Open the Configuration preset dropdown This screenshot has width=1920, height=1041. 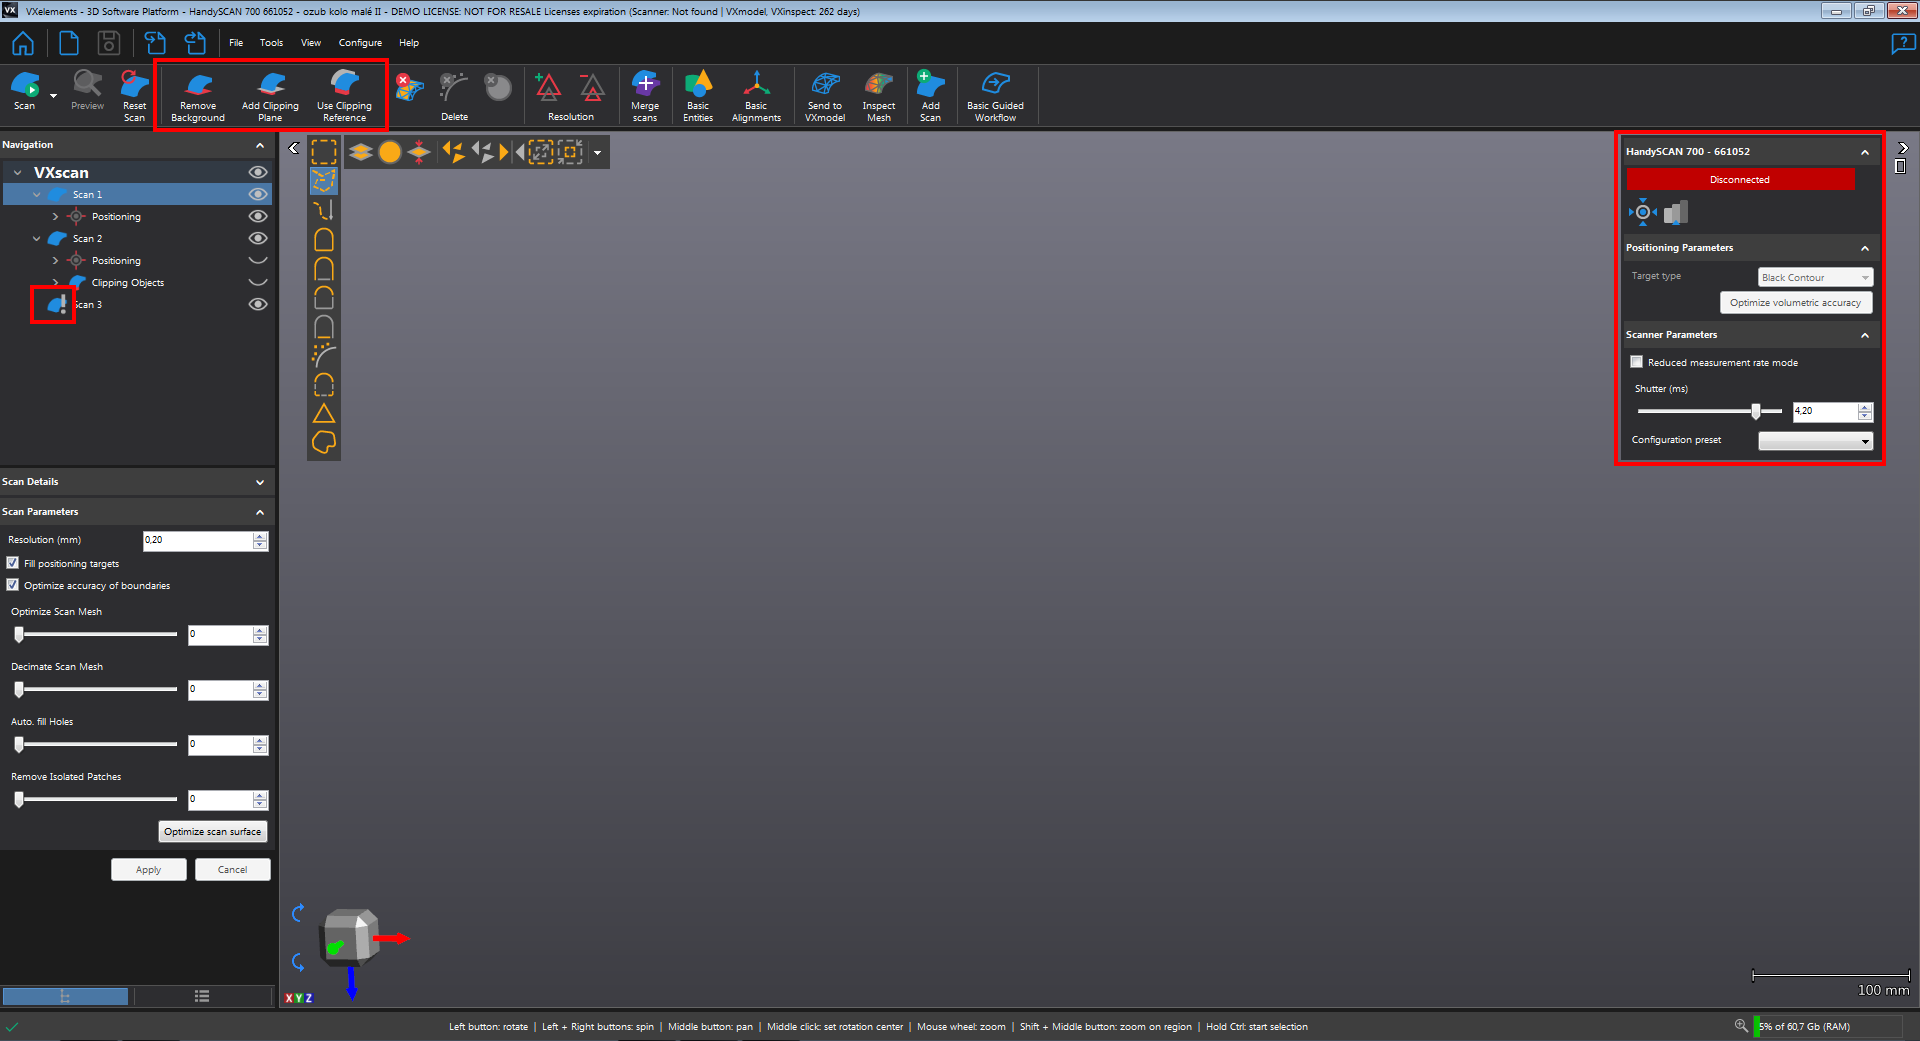[x=1815, y=441]
